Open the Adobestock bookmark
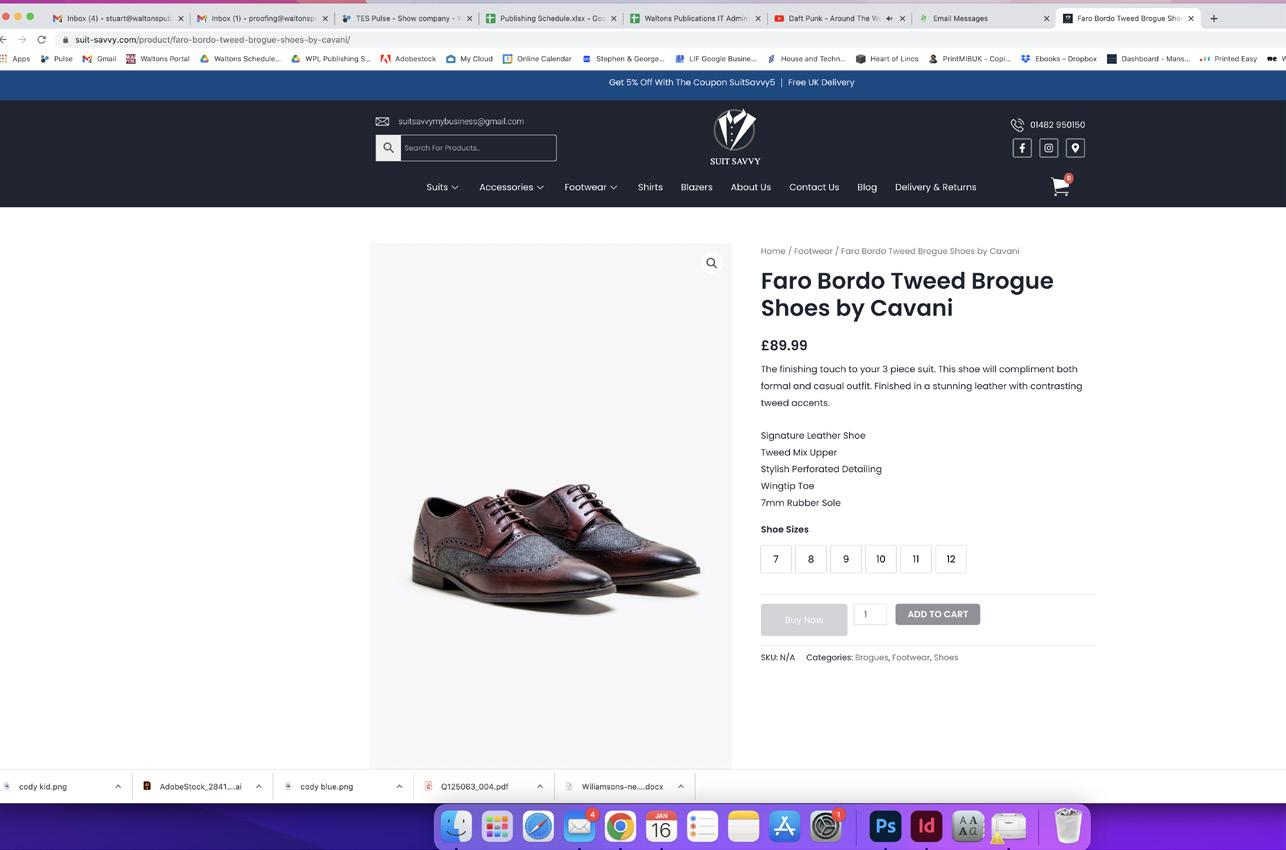The width and height of the screenshot is (1286, 850). click(x=408, y=59)
